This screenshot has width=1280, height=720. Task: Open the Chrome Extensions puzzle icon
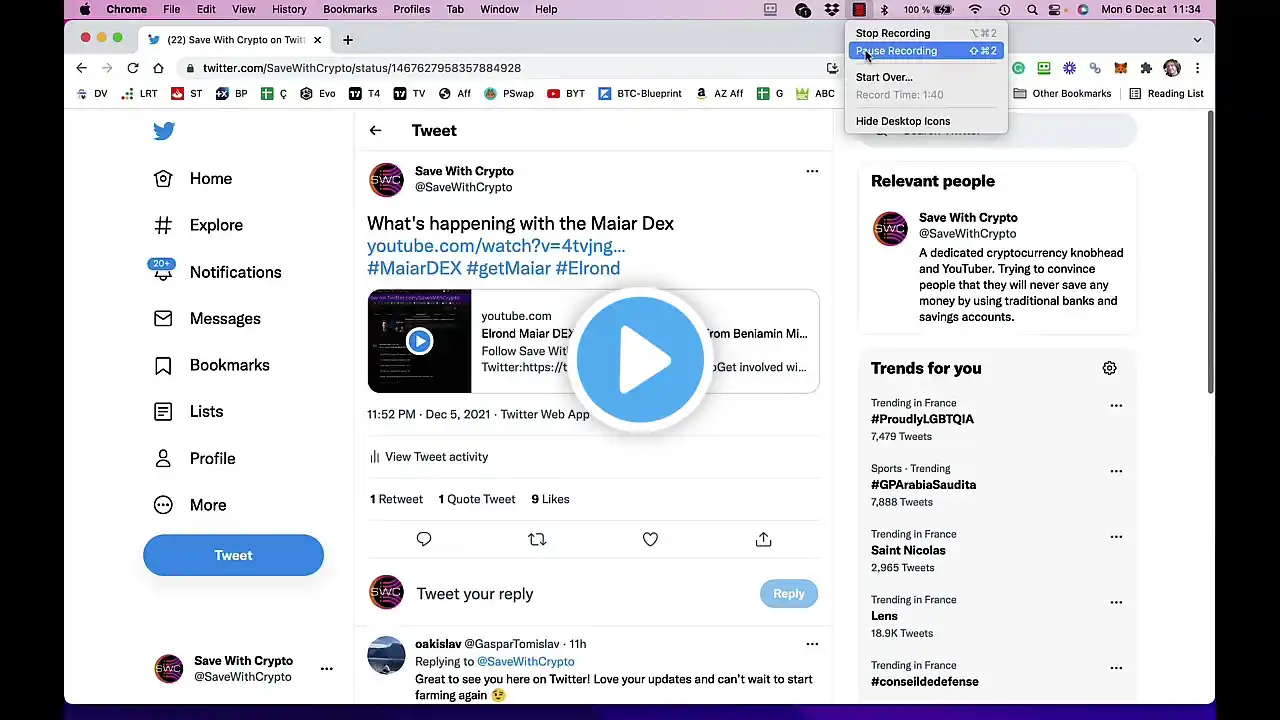(1146, 68)
